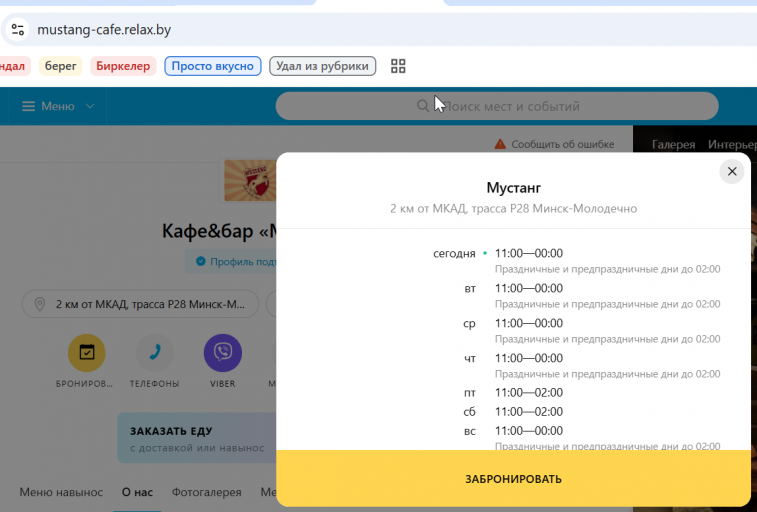Click the red warning triangle icon
The width and height of the screenshot is (757, 512).
point(500,144)
